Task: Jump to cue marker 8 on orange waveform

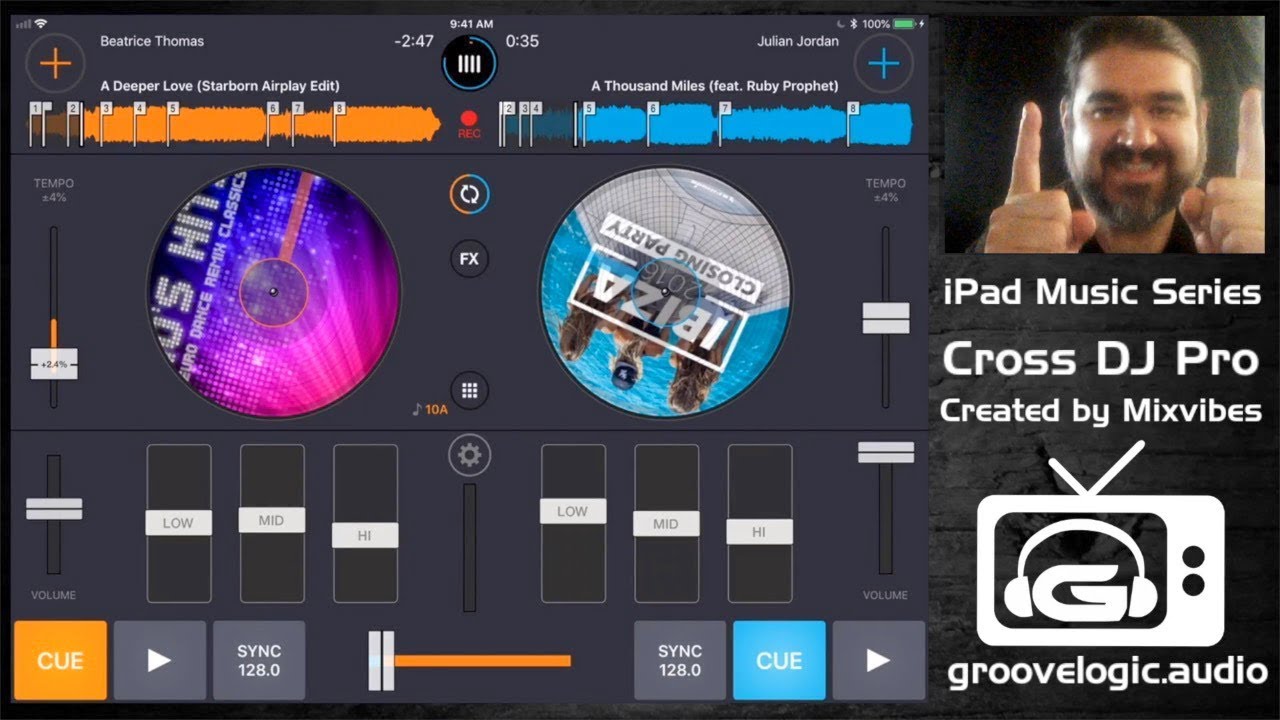Action: point(339,108)
